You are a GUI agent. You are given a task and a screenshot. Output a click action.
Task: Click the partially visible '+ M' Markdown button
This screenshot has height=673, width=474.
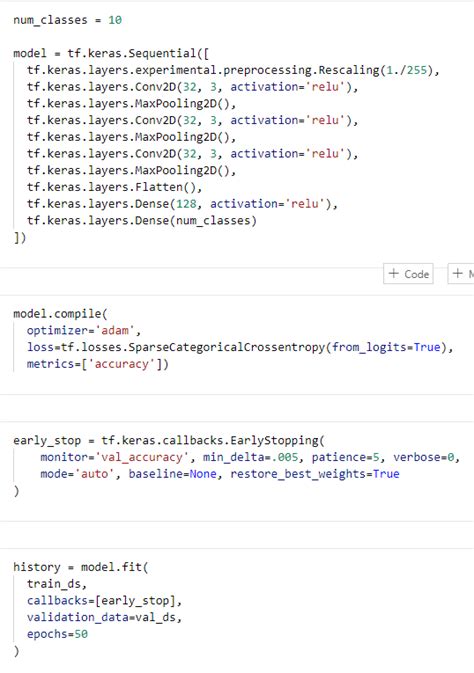(461, 274)
